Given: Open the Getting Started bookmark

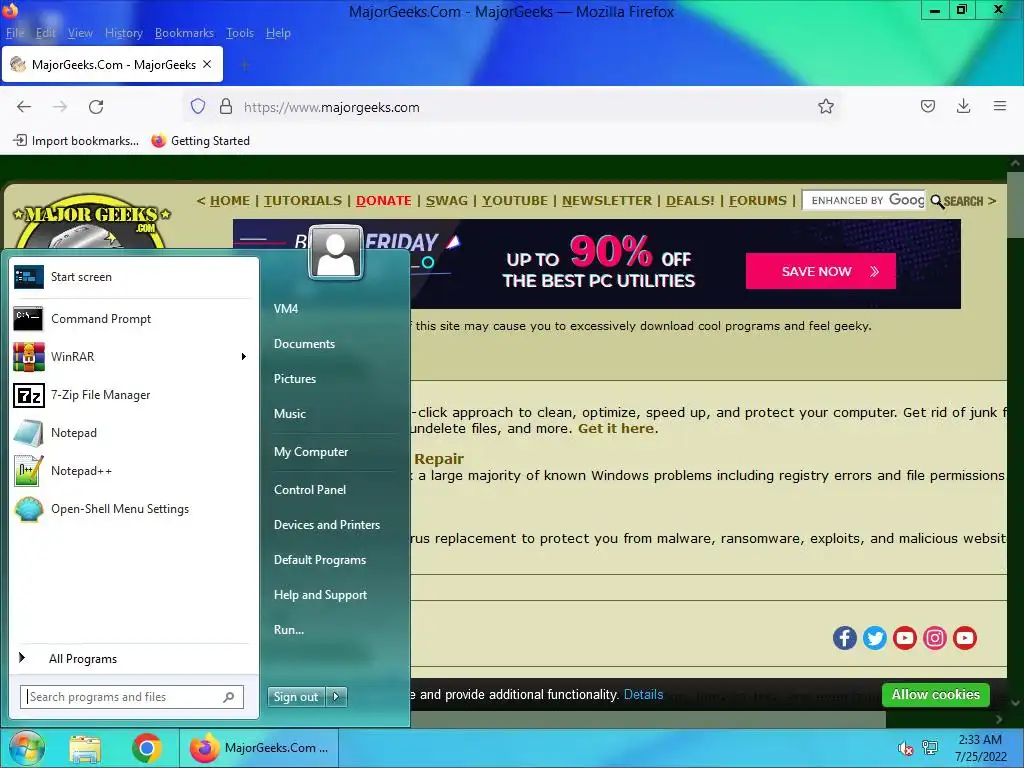Looking at the screenshot, I should (200, 140).
